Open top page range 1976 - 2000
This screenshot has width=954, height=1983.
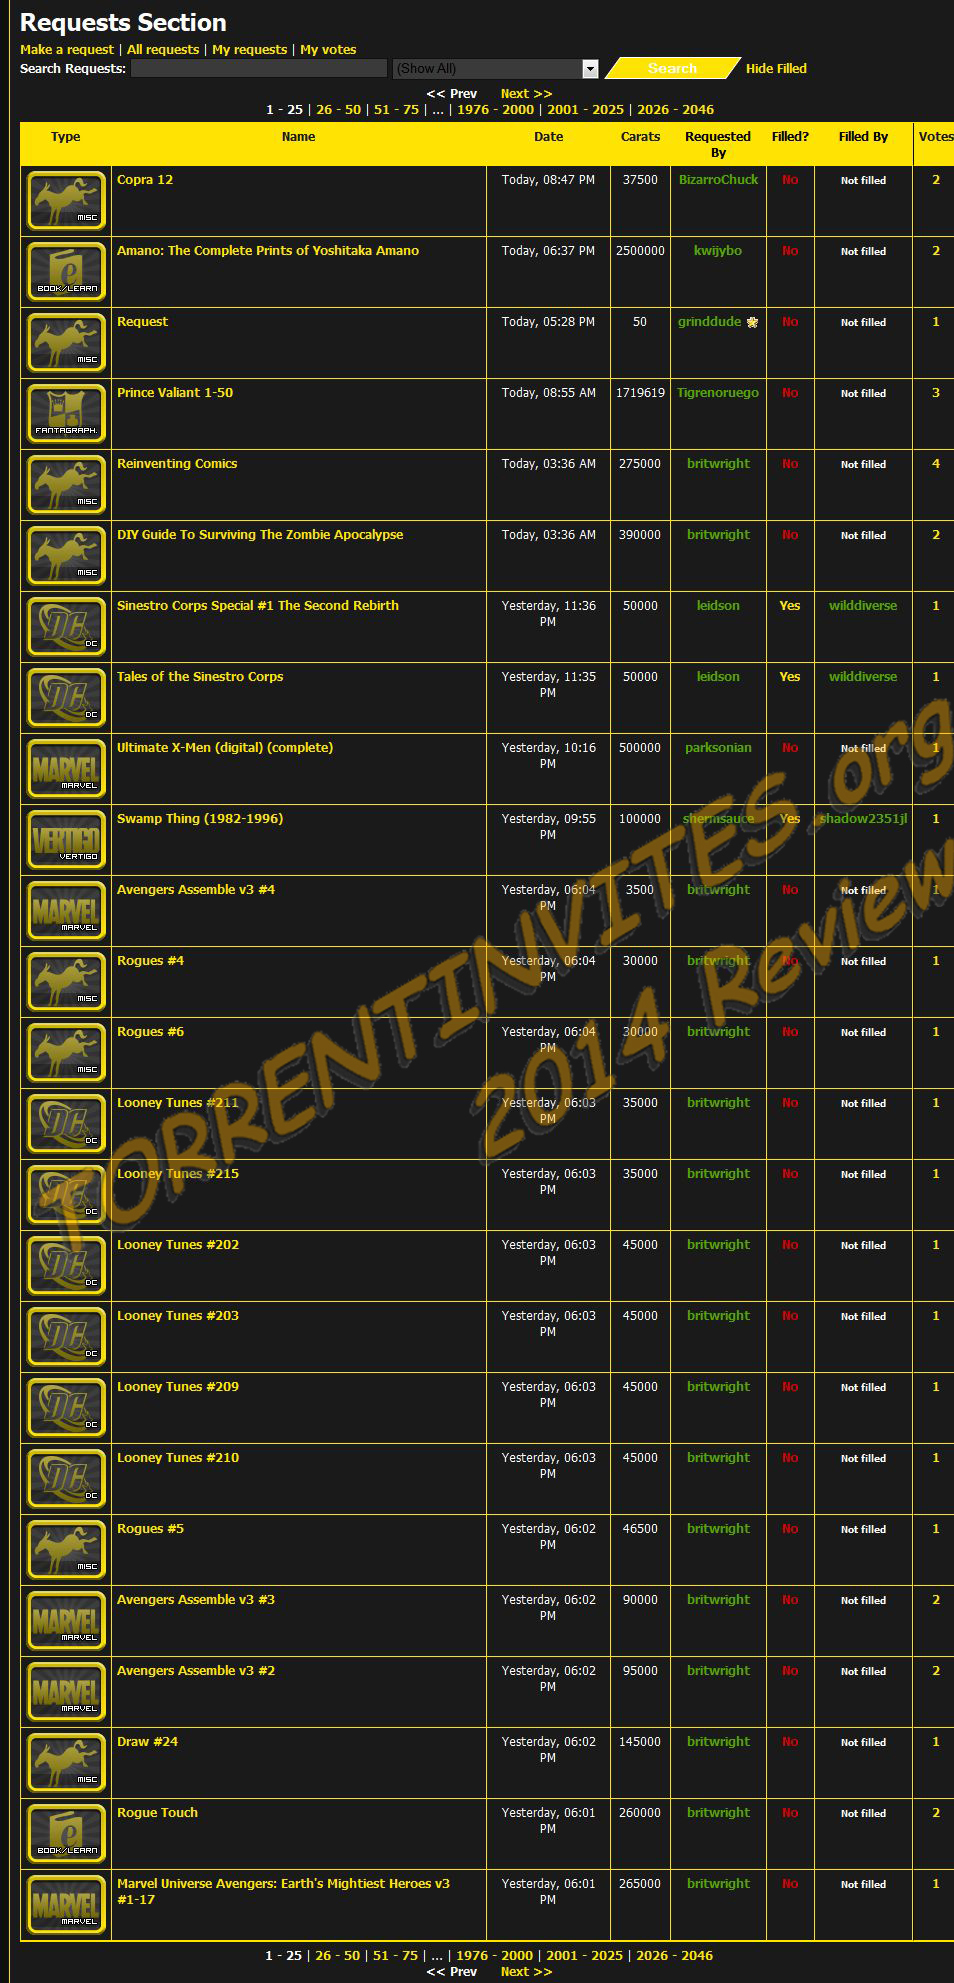(495, 110)
